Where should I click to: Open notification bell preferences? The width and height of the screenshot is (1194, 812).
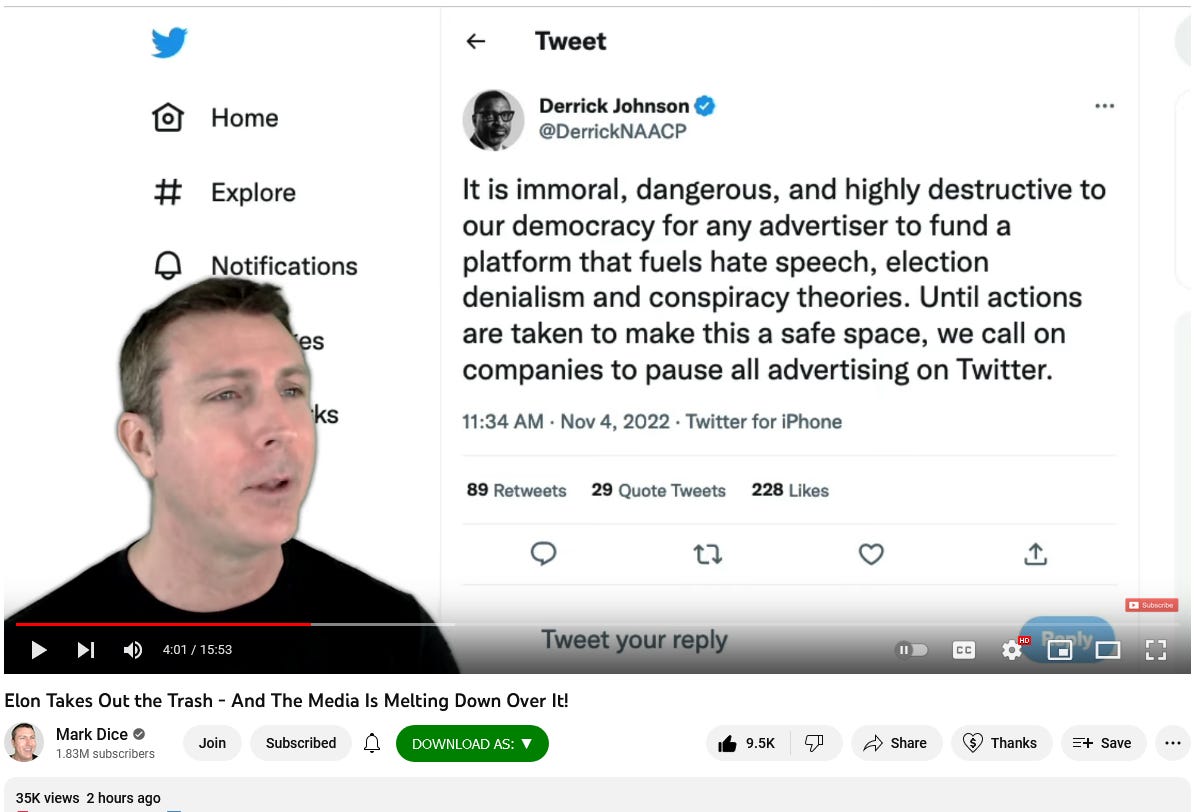tap(372, 743)
